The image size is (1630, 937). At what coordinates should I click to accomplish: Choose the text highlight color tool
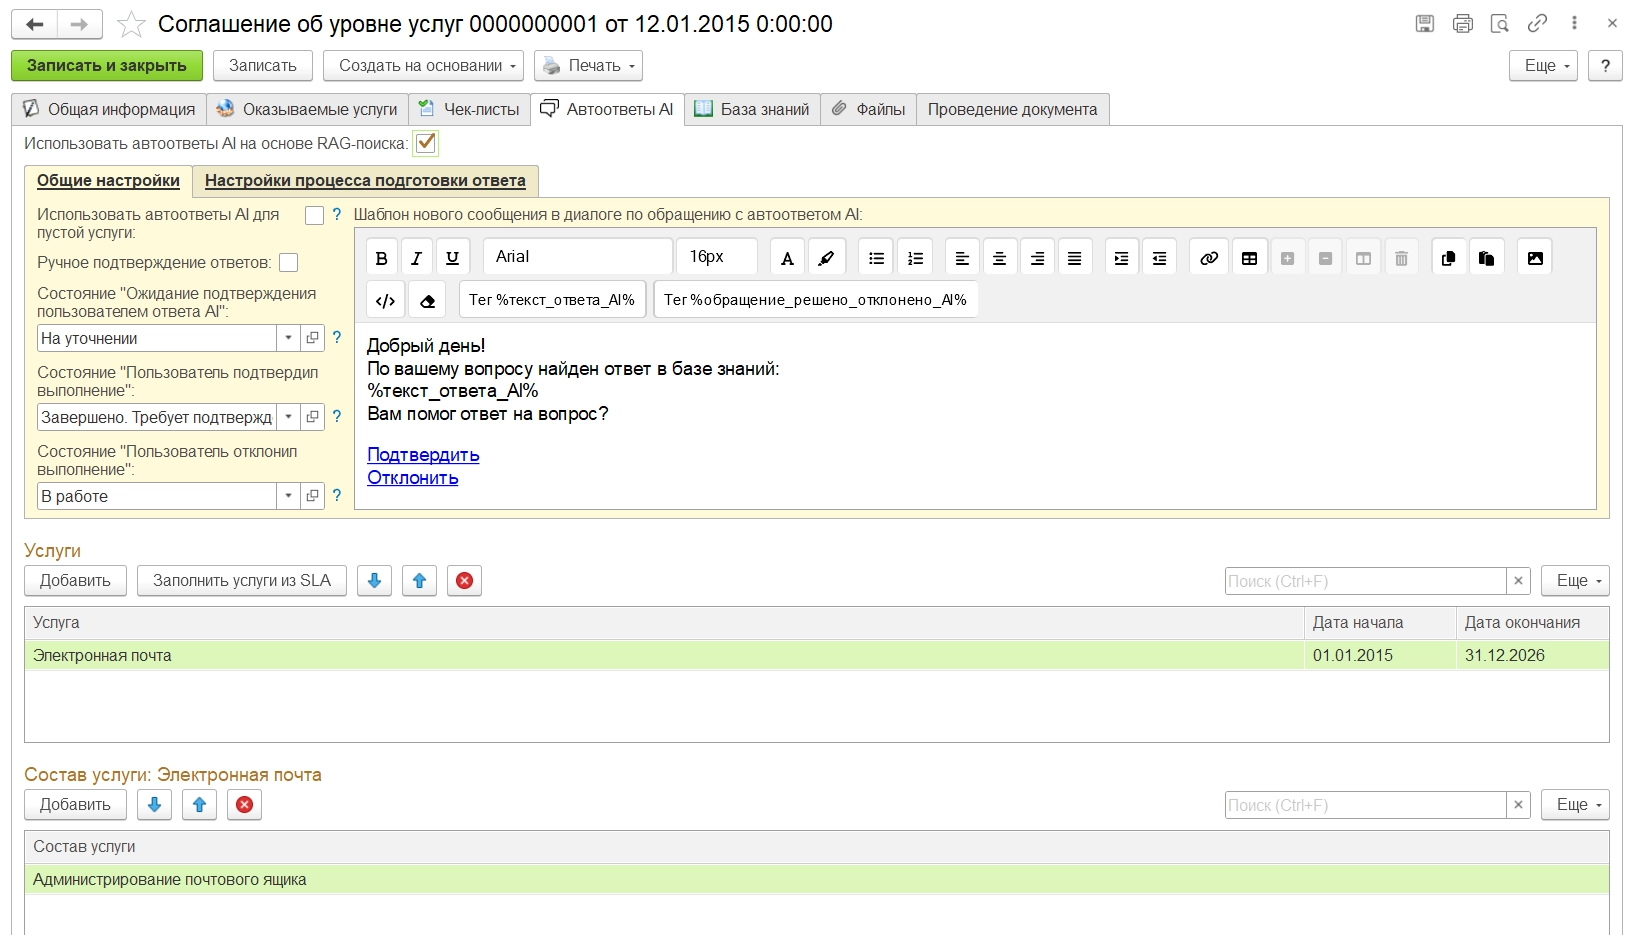(826, 258)
